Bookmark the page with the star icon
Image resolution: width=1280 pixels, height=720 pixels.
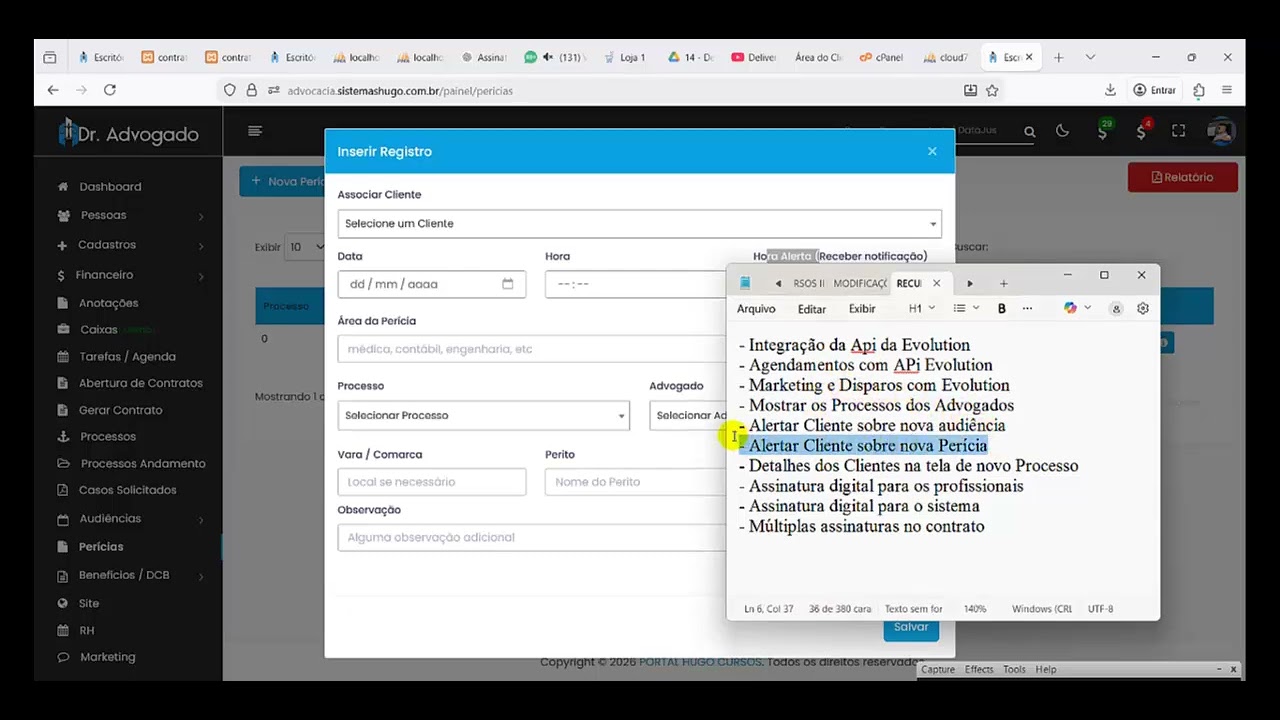coord(992,90)
